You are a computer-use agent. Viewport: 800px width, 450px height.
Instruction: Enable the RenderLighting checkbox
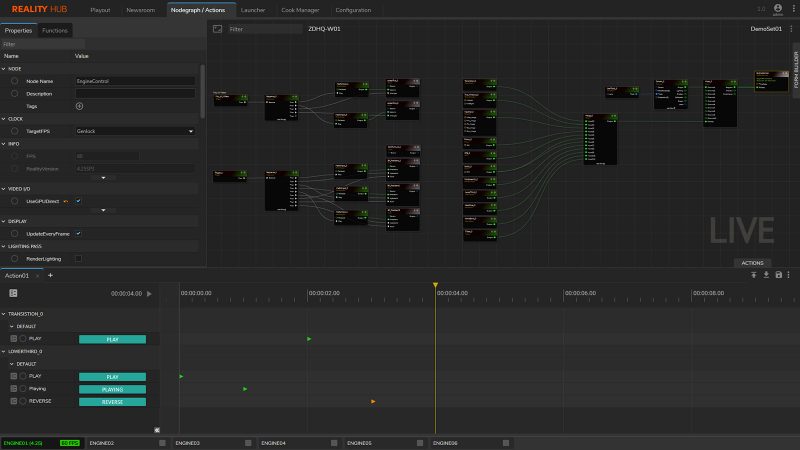(79, 259)
